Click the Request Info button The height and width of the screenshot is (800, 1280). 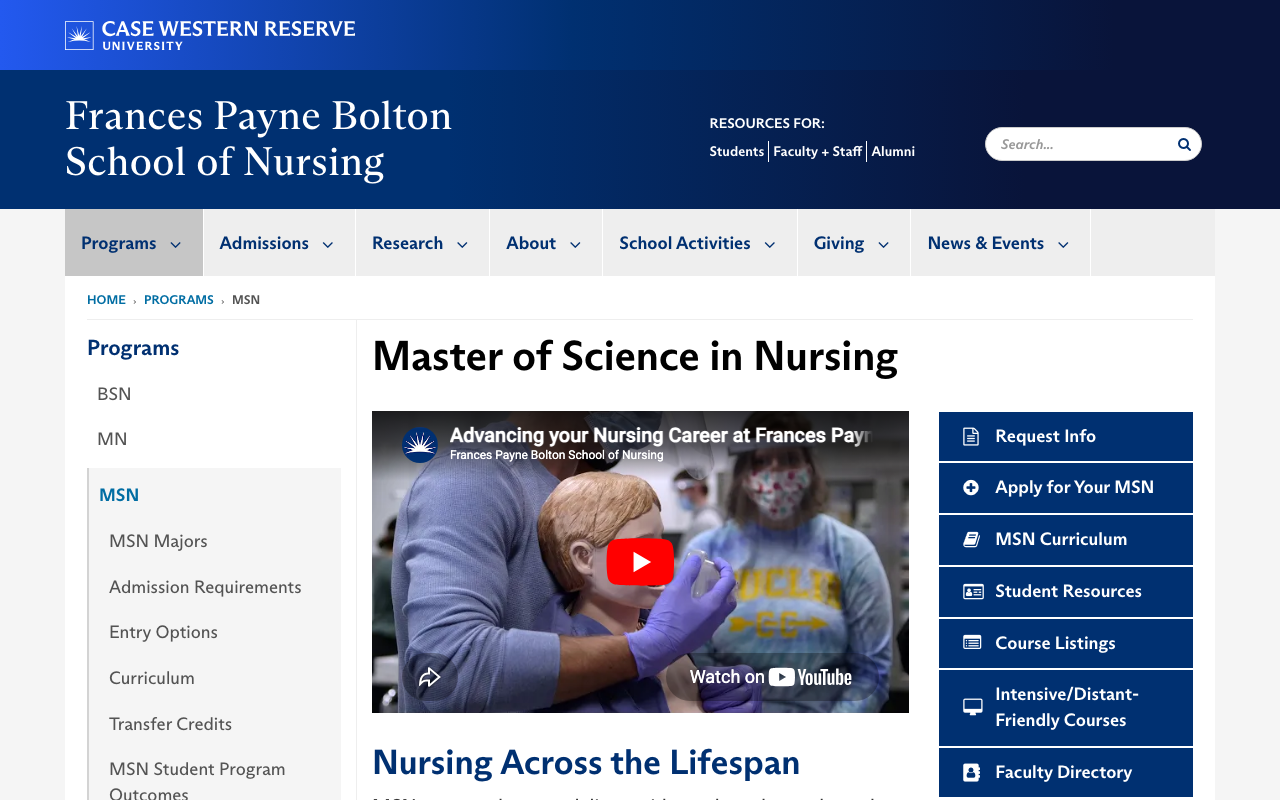pos(1066,436)
